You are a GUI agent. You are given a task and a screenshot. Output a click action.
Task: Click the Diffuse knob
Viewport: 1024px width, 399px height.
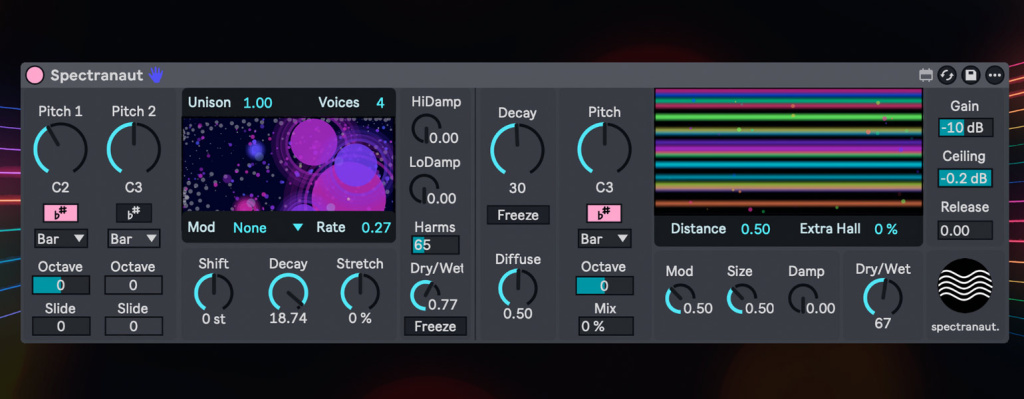click(x=518, y=288)
